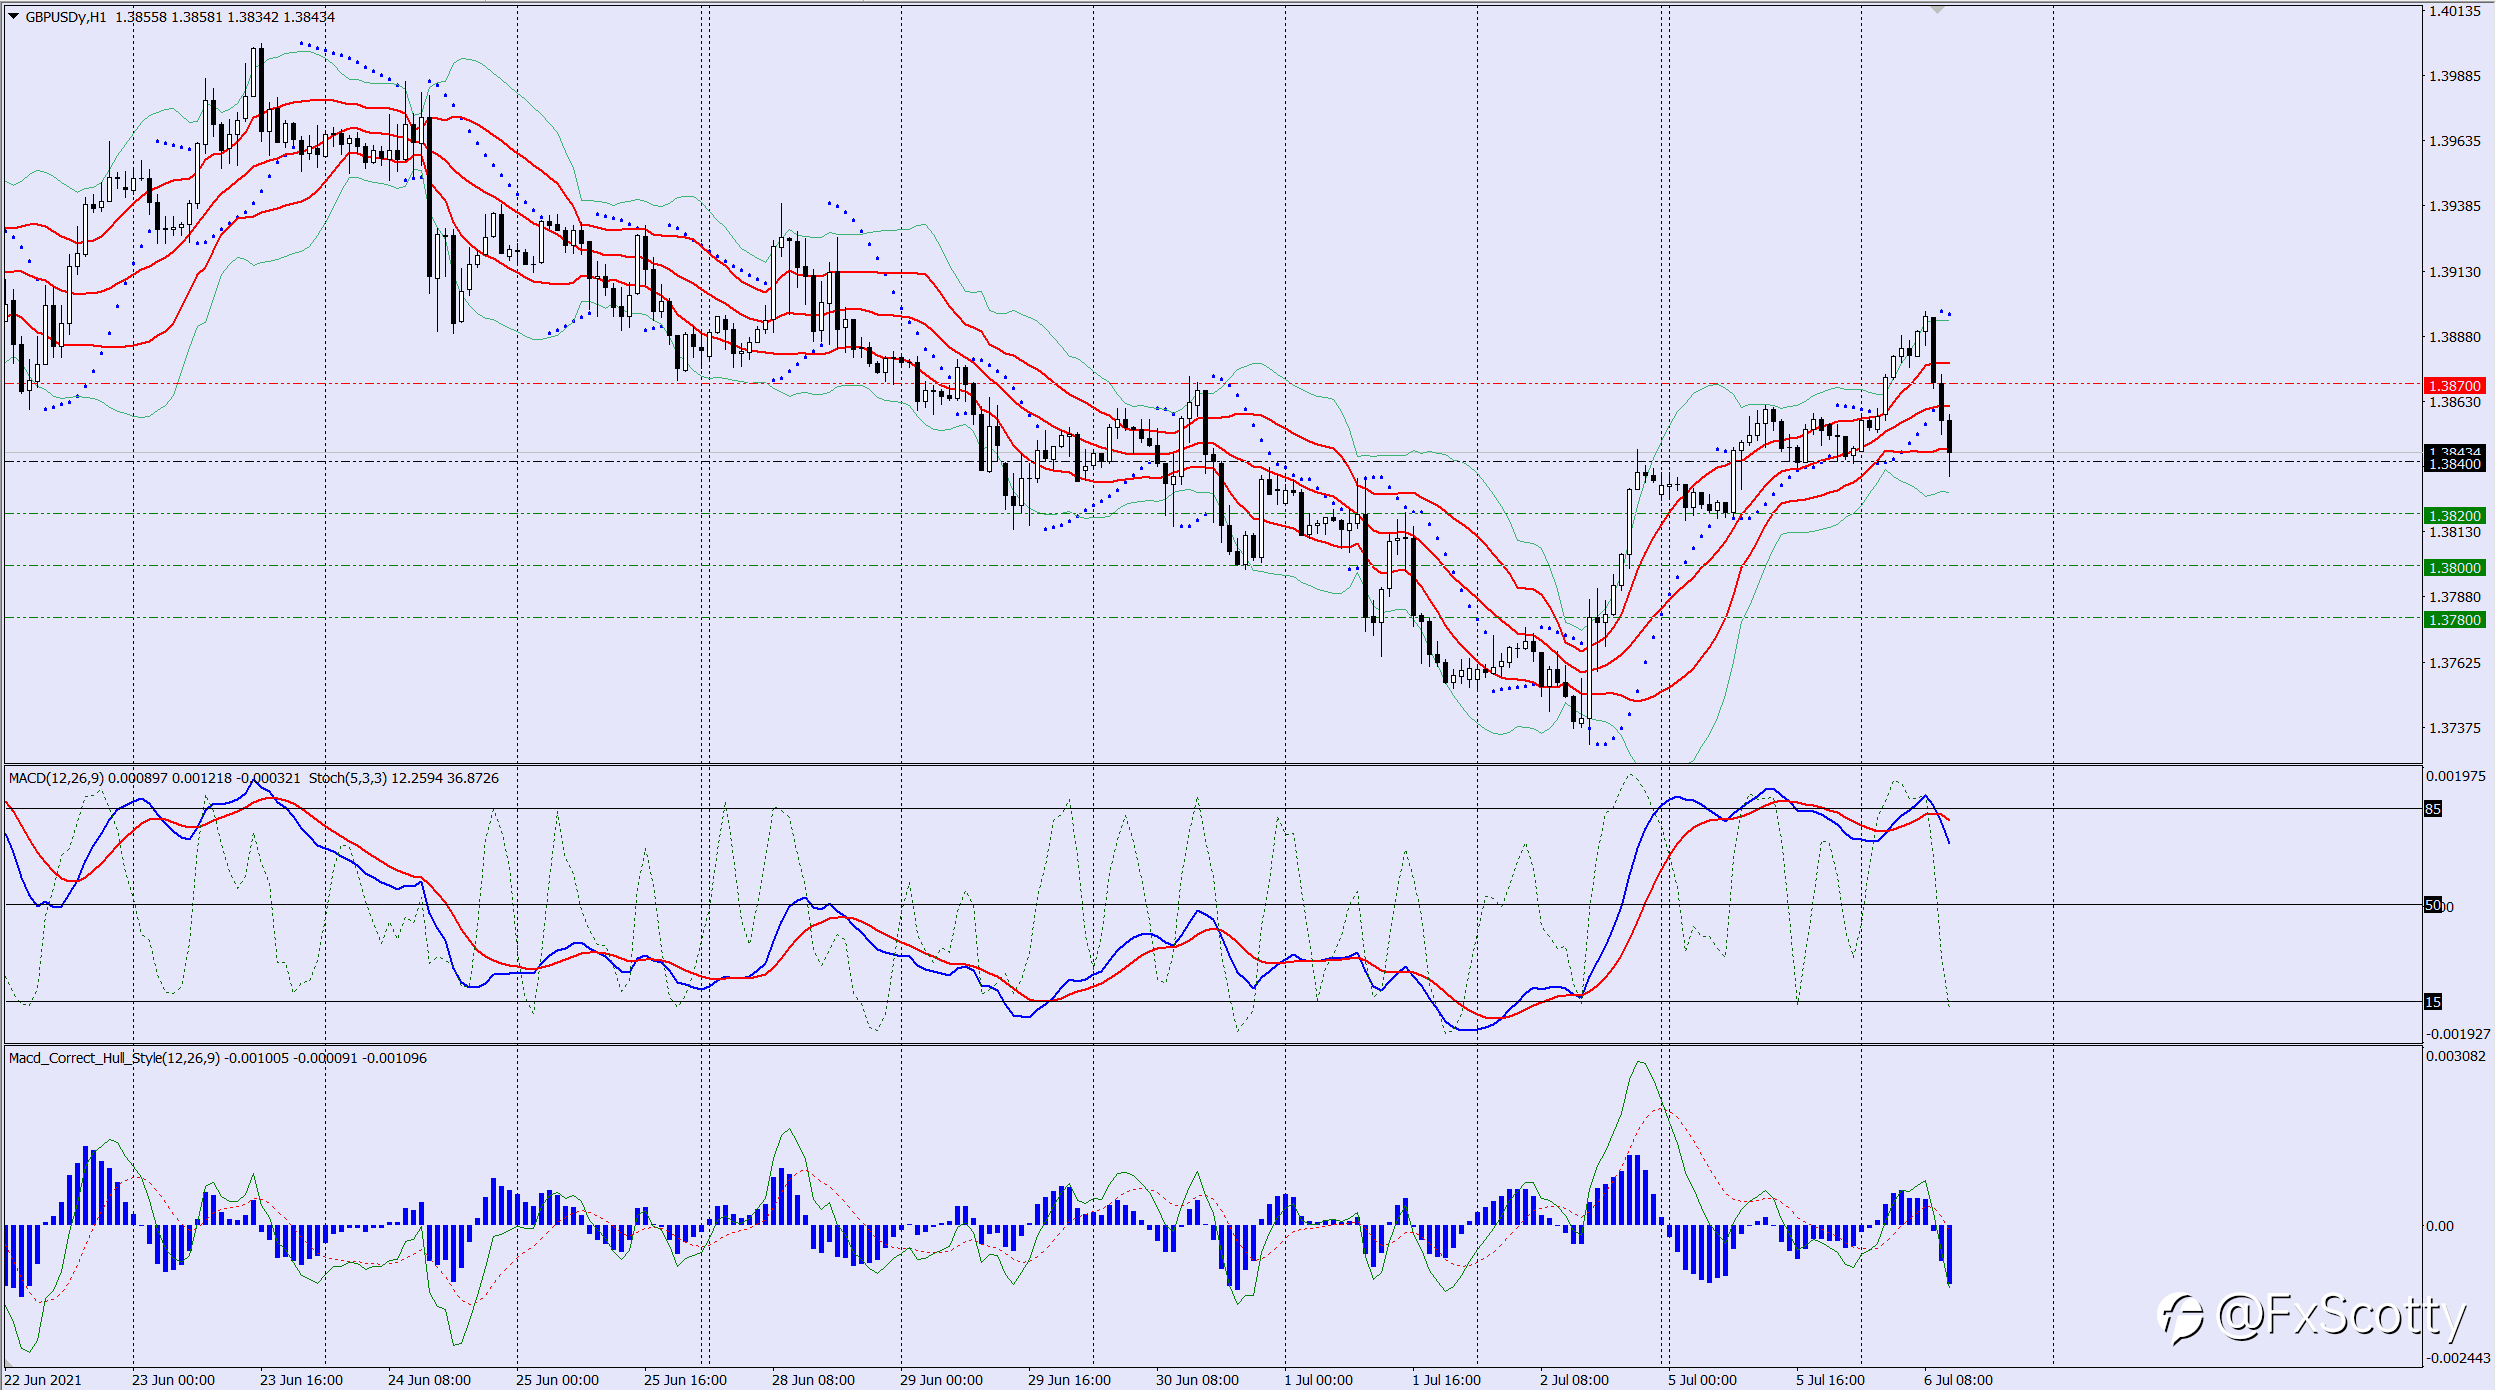Viewport: 2496px width, 1390px height.
Task: Click the 1.38630 value on price axis
Action: 2455,402
